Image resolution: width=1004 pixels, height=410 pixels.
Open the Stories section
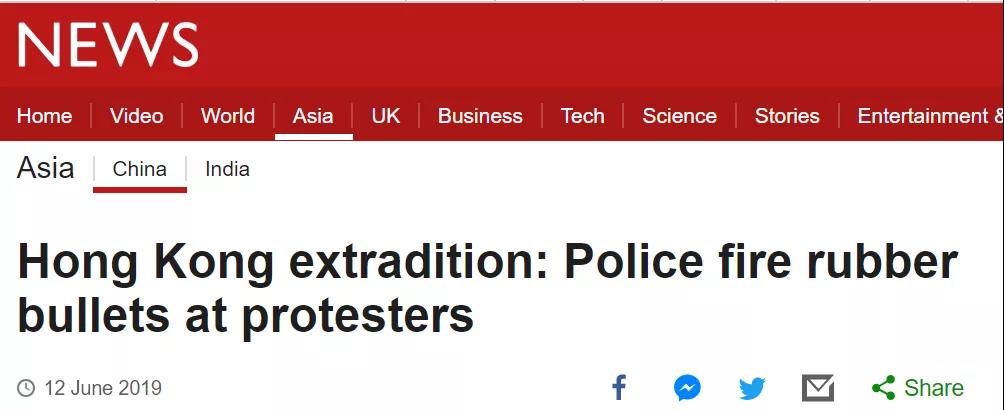click(x=787, y=116)
